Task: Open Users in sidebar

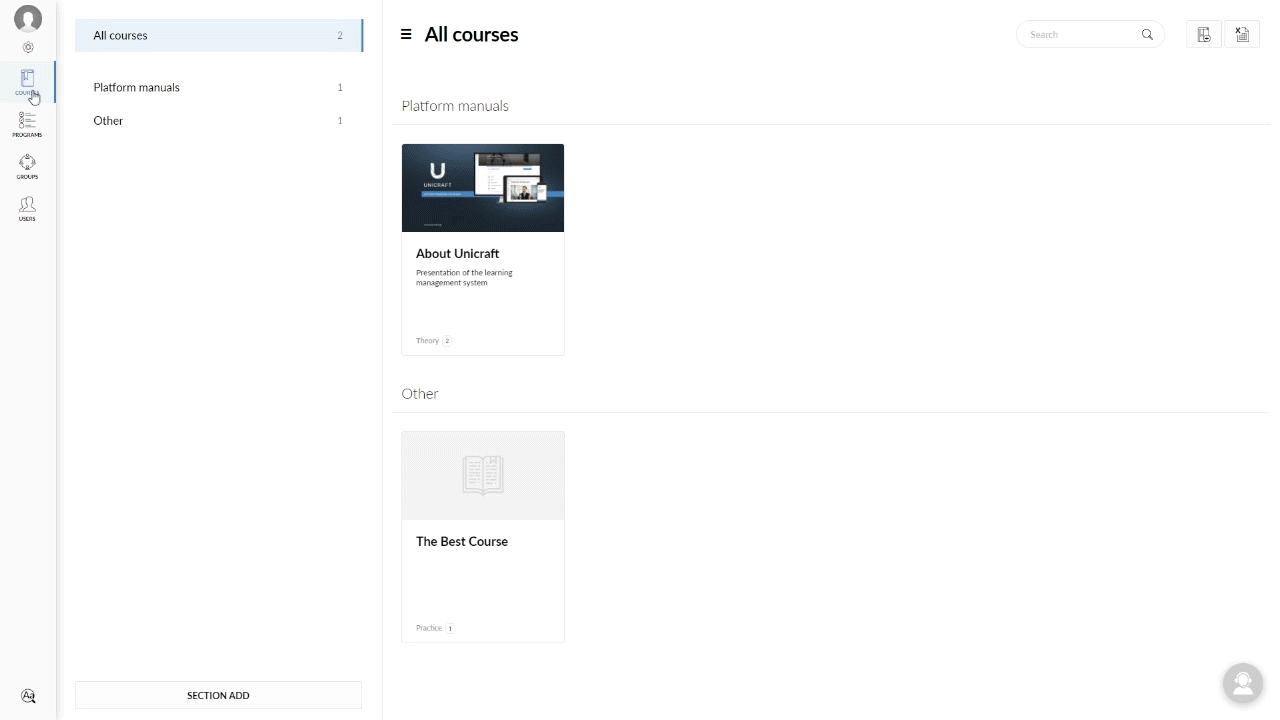Action: 27,208
